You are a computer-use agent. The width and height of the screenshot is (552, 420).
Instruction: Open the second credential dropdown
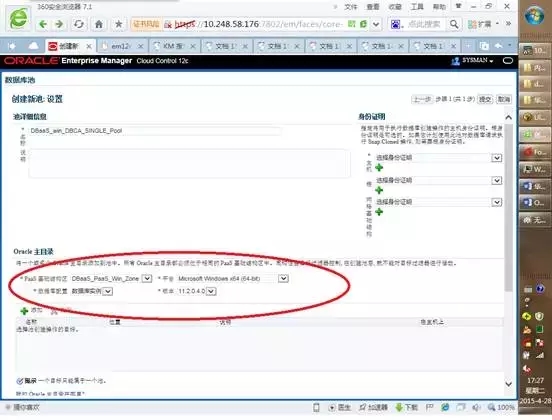497,180
